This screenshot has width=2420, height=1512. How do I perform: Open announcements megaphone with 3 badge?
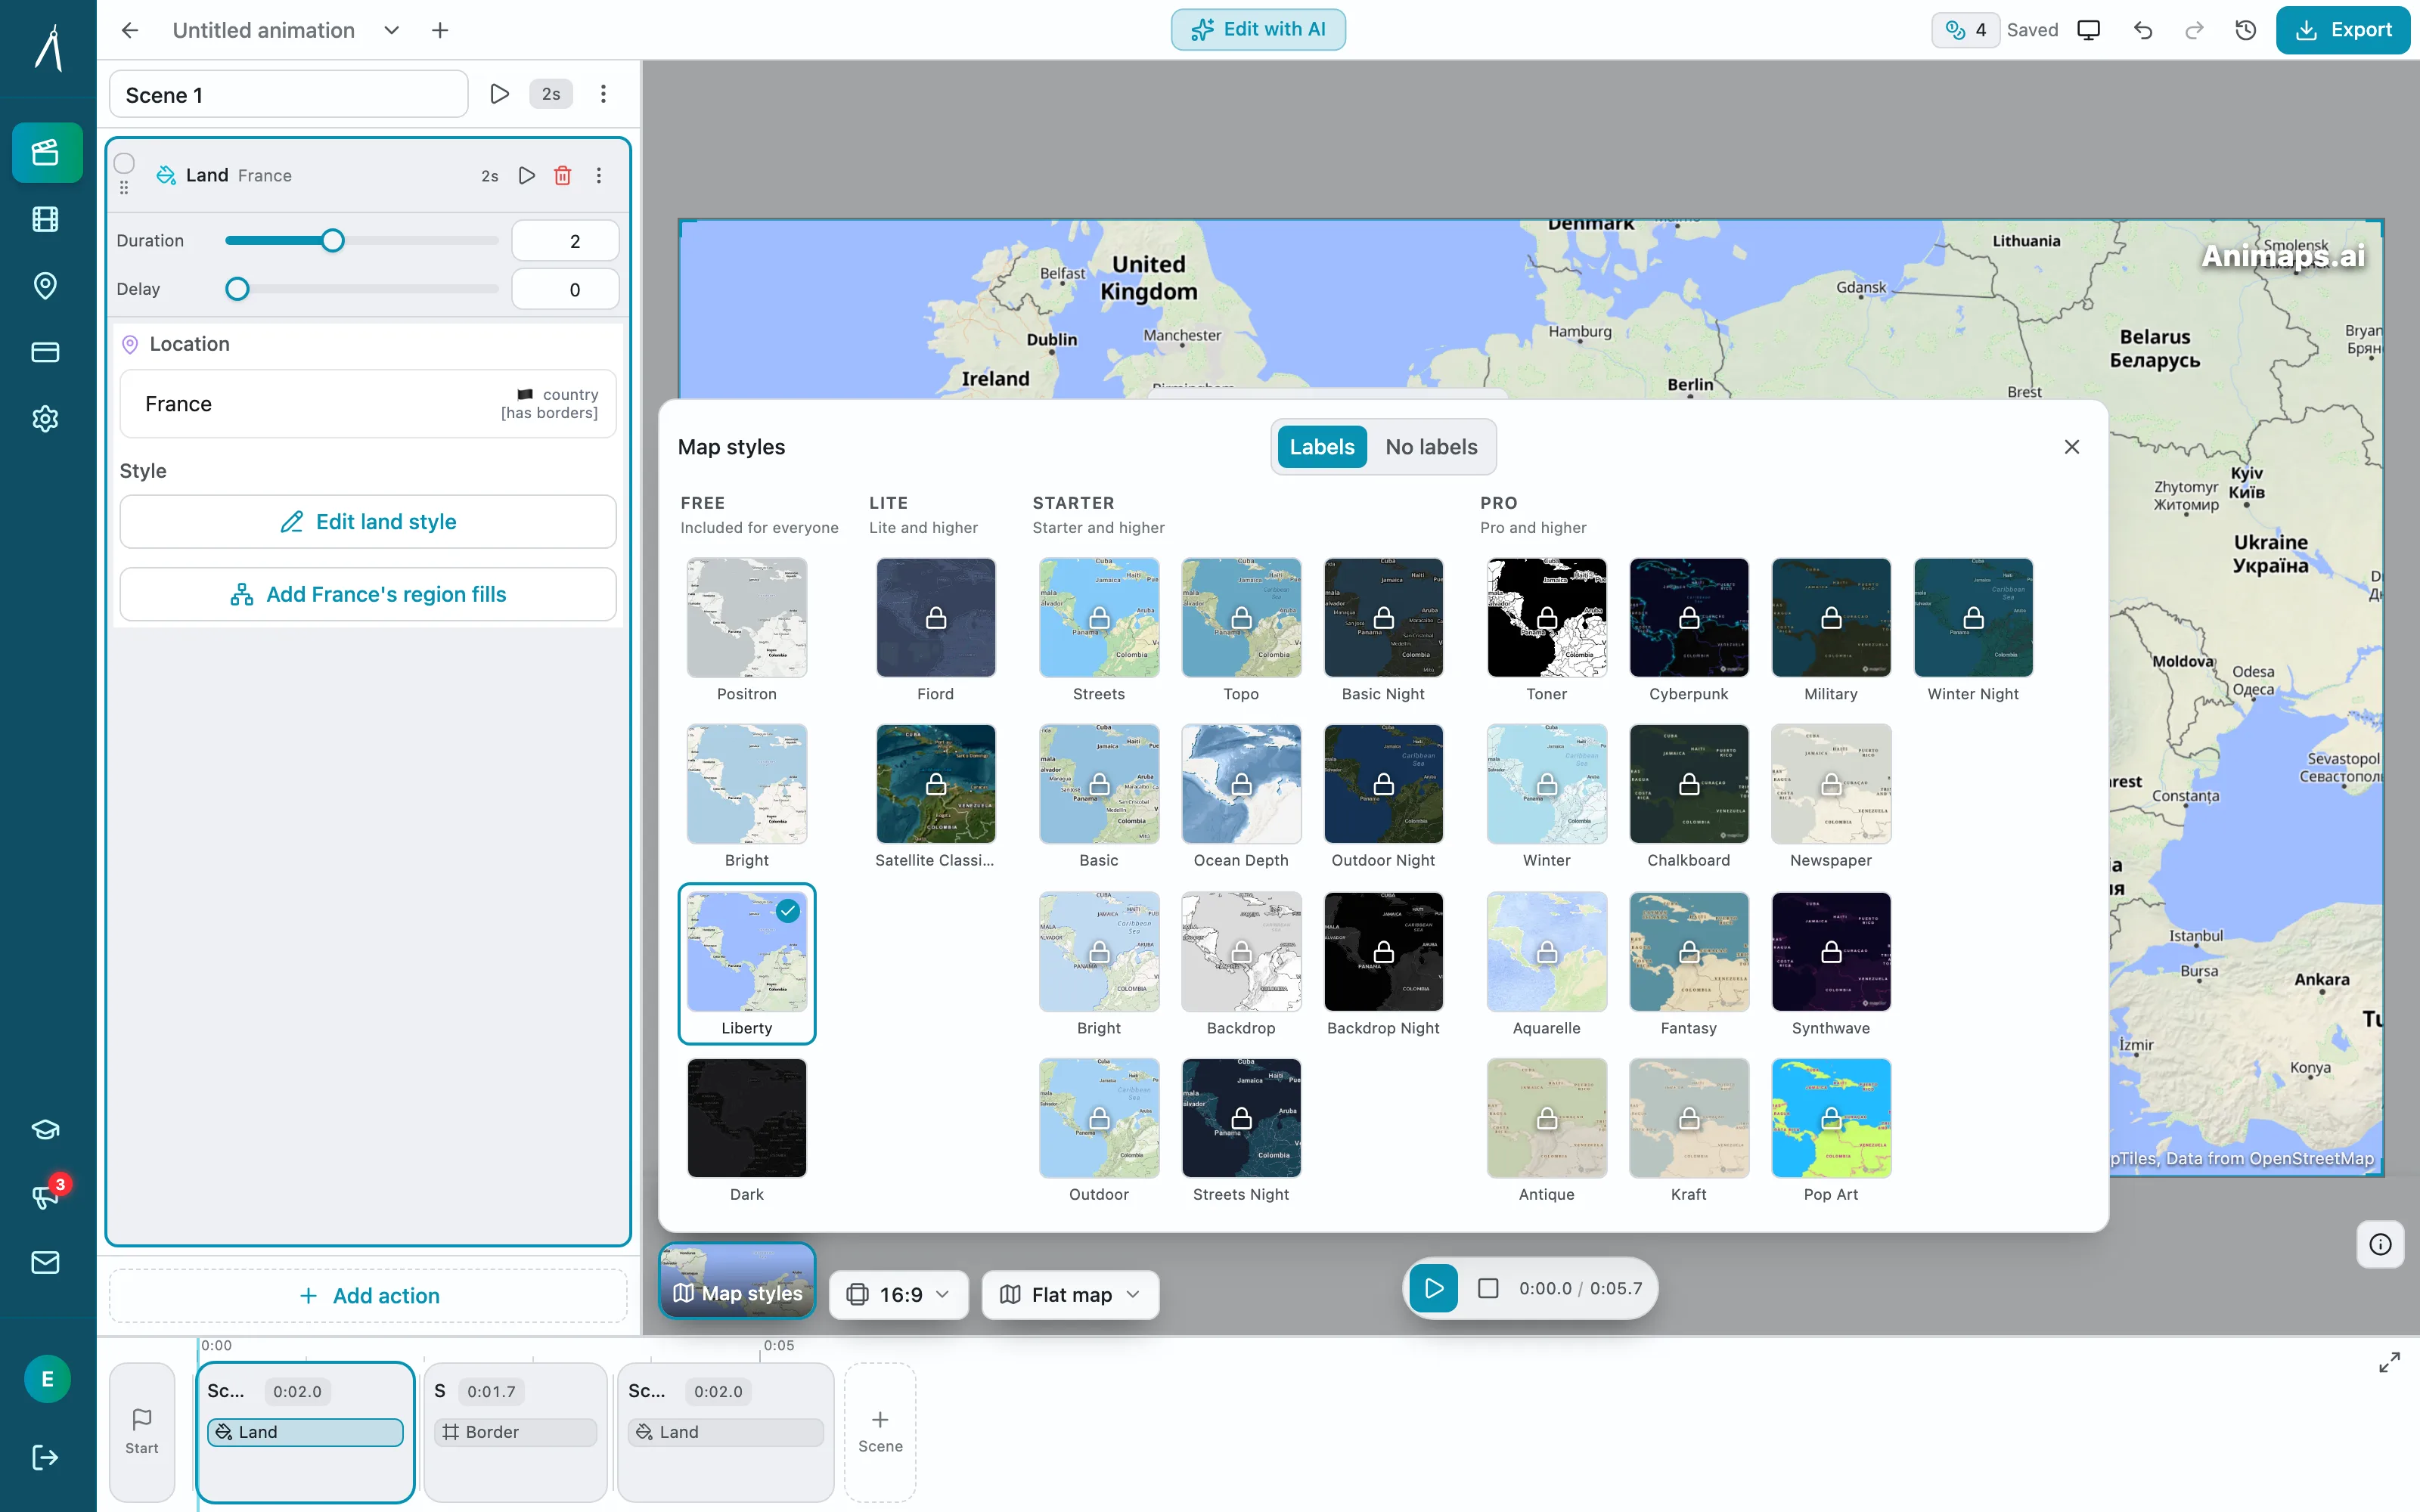pos(46,1196)
